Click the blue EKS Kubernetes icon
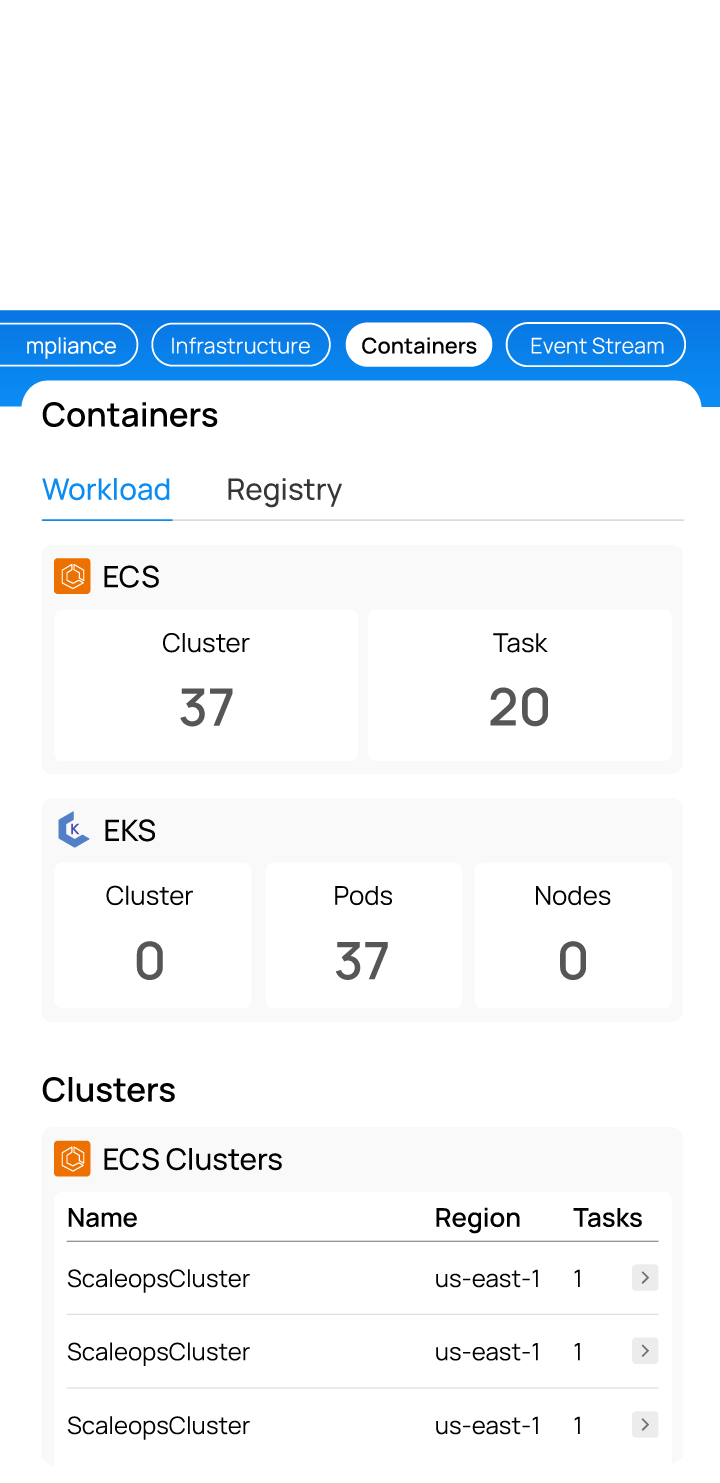Screen dimensions: 720x1483 point(73,830)
